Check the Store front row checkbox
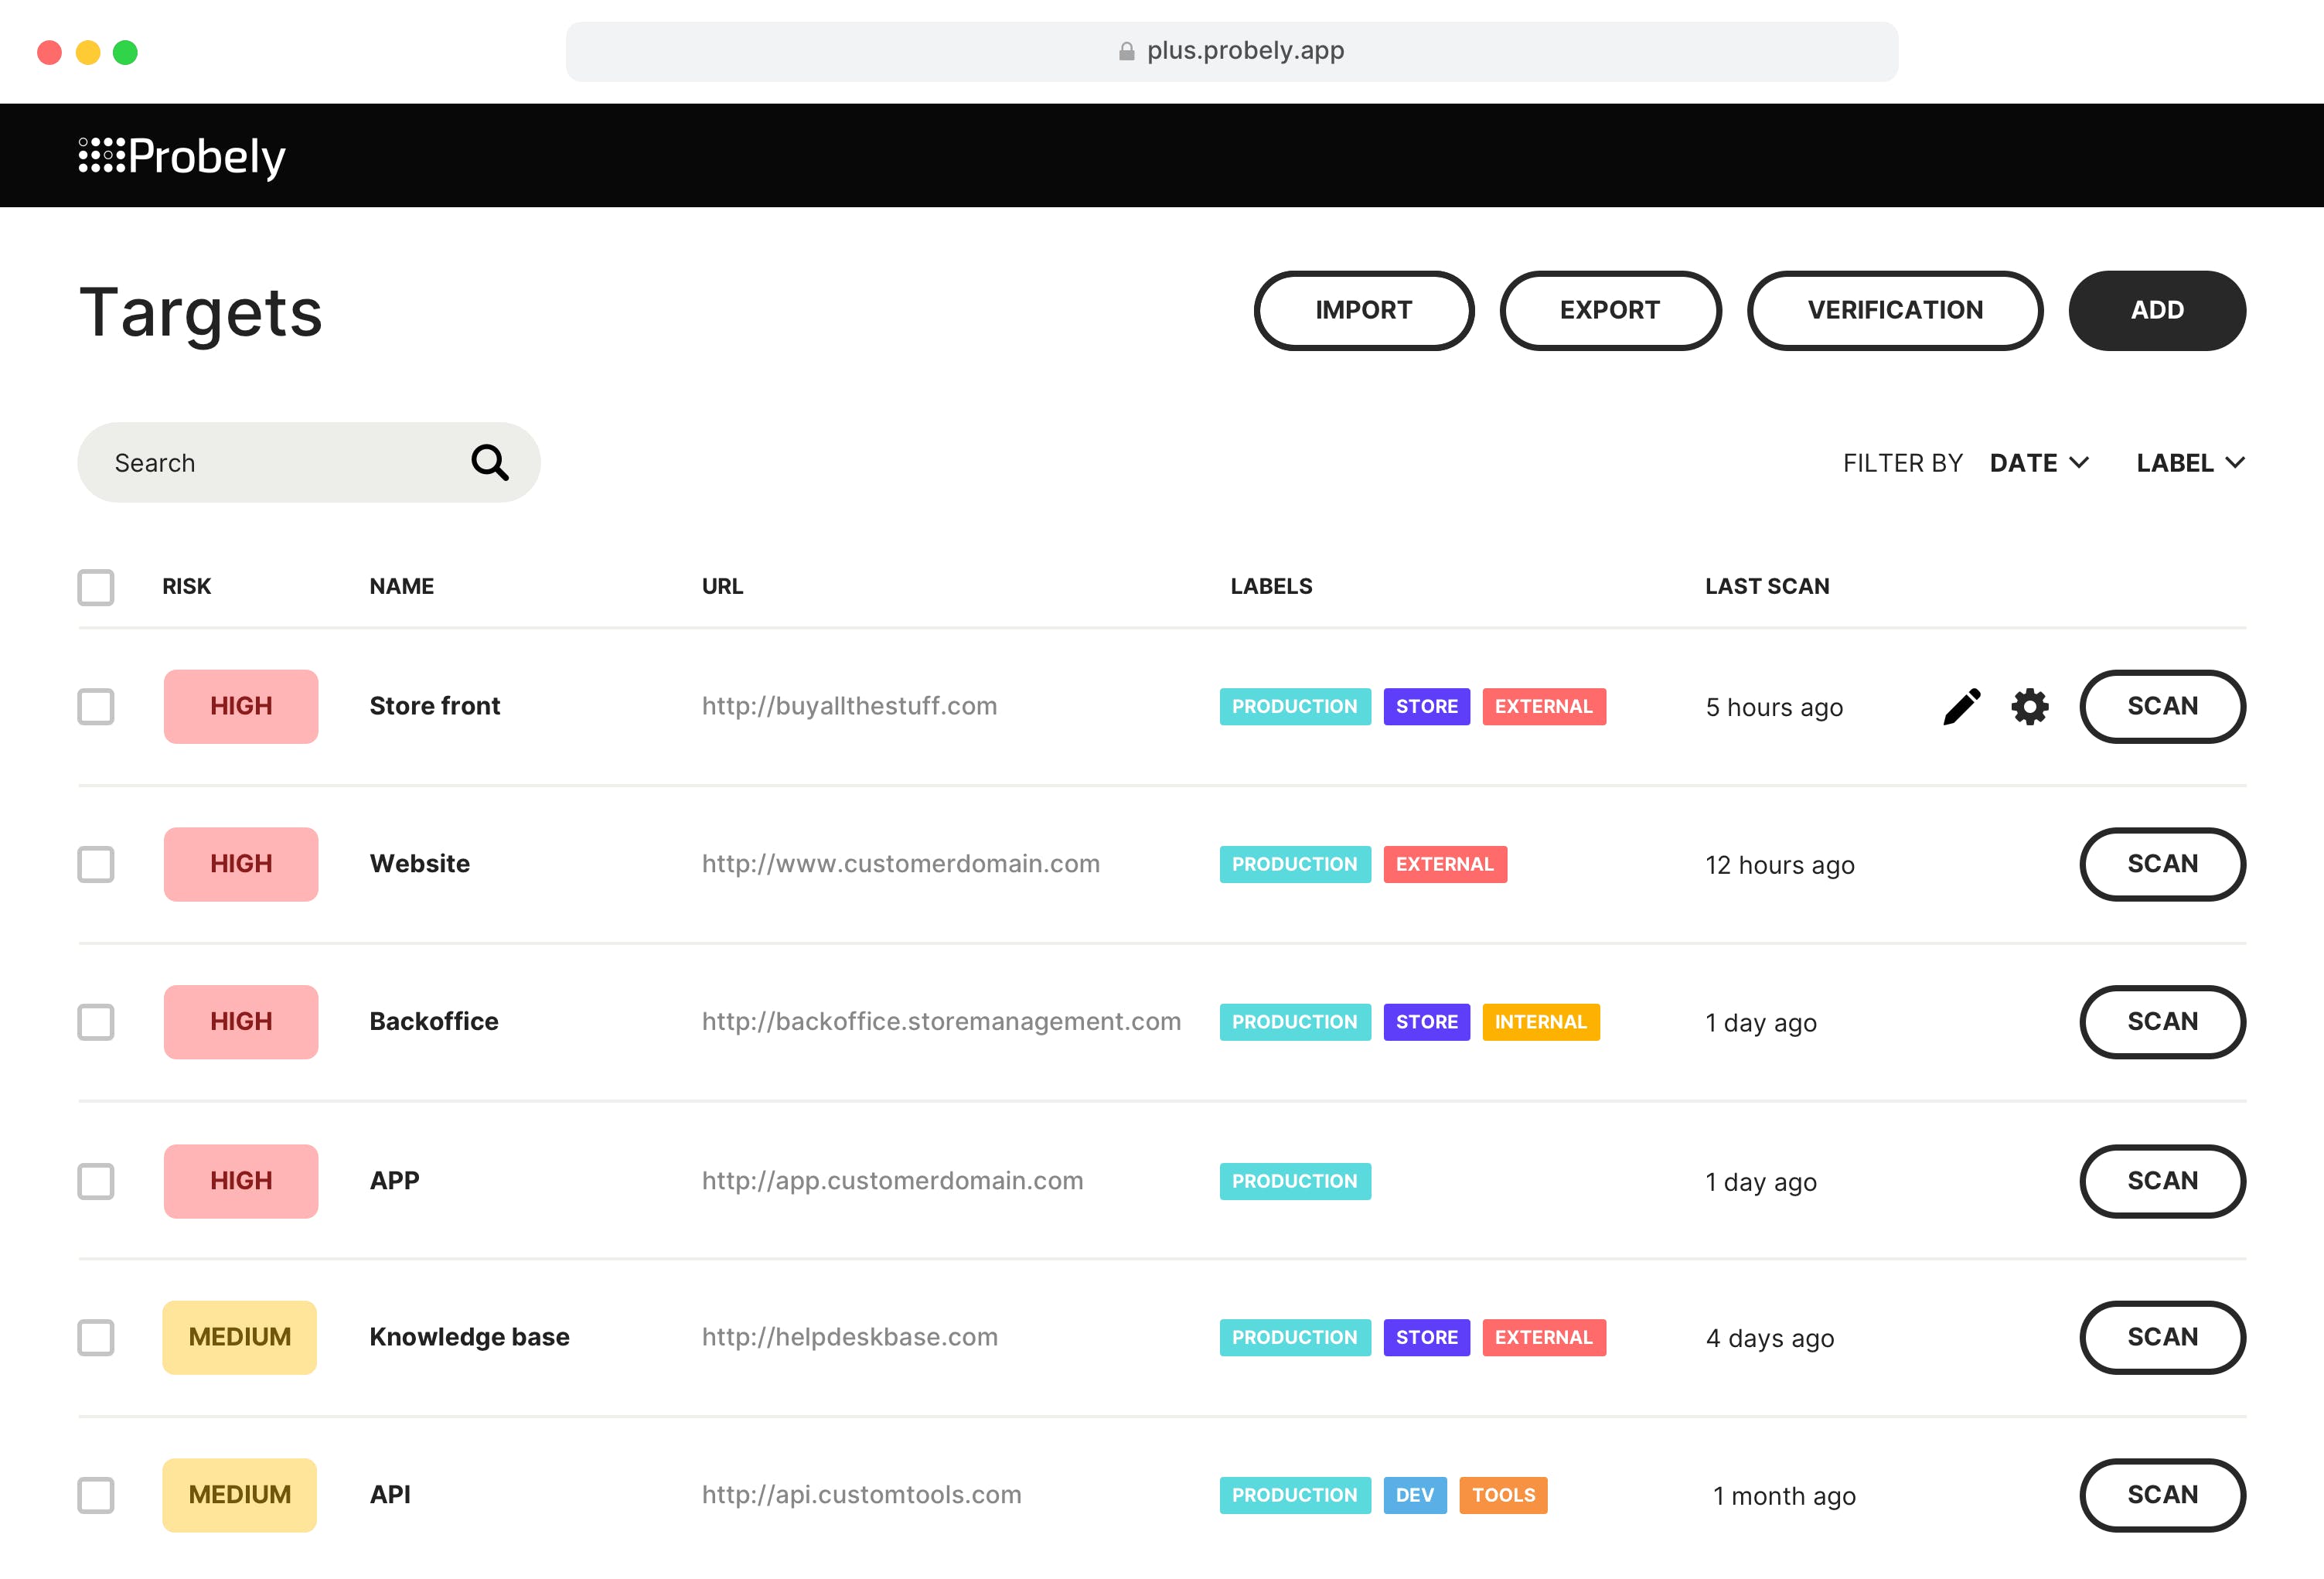 [96, 706]
